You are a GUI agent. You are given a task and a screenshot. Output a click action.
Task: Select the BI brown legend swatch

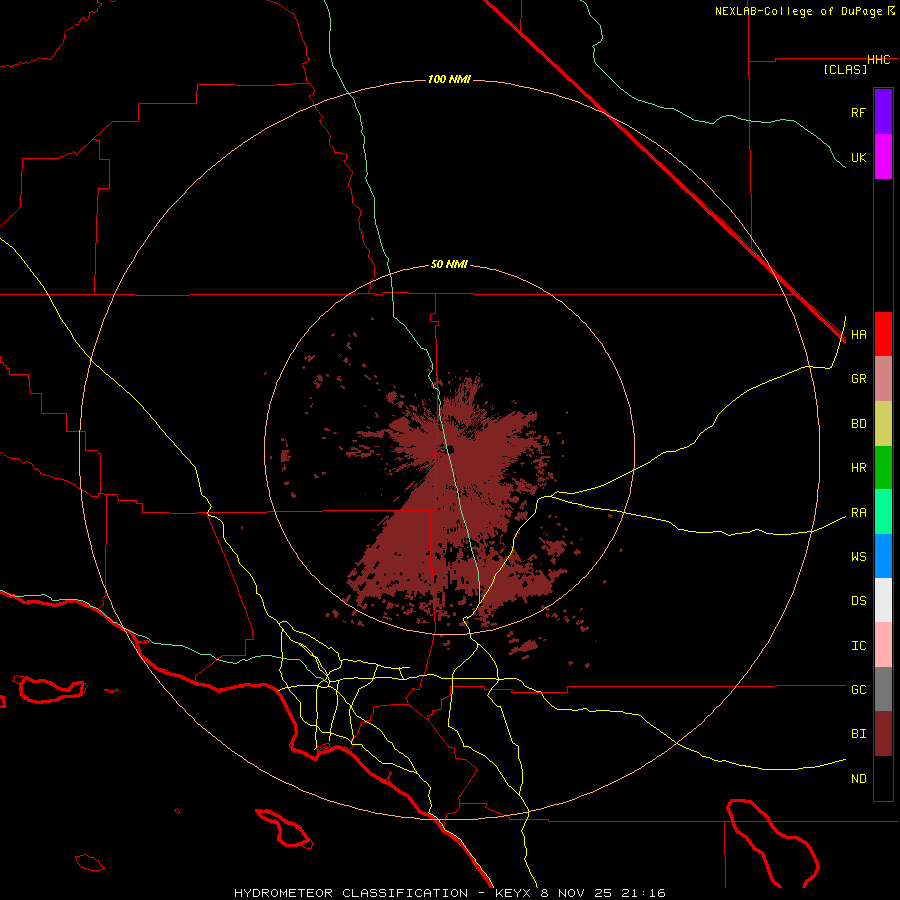click(x=883, y=734)
